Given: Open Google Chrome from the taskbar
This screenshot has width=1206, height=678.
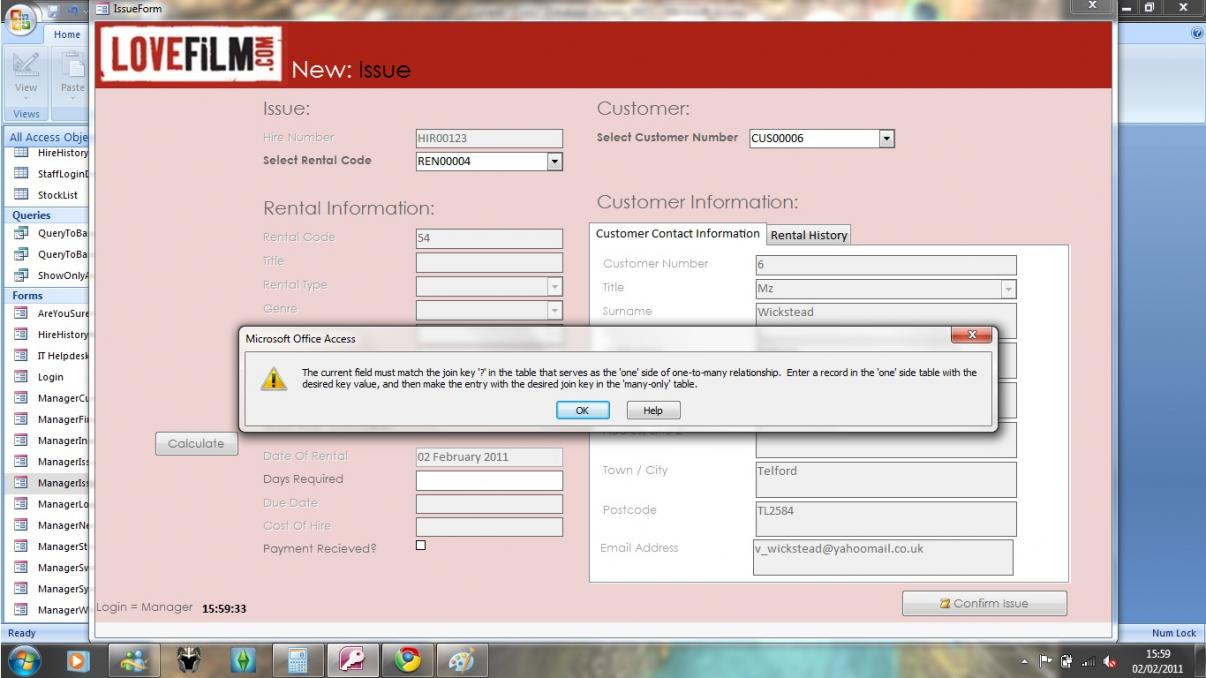Looking at the screenshot, I should (409, 660).
